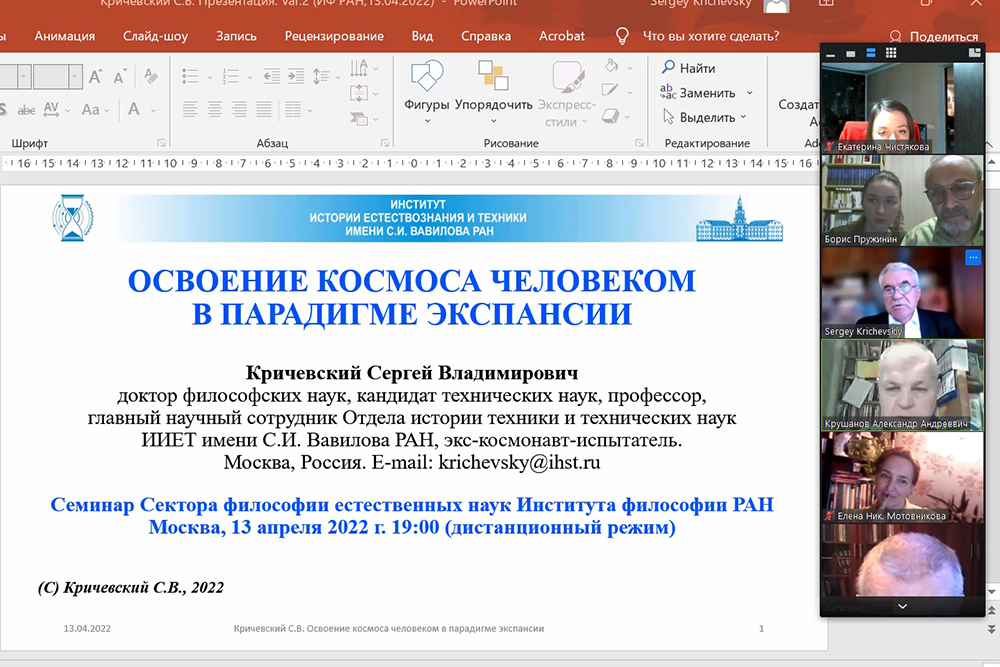This screenshot has height=667, width=1000.
Task: Switch to the Рецензирование tab
Action: point(333,36)
